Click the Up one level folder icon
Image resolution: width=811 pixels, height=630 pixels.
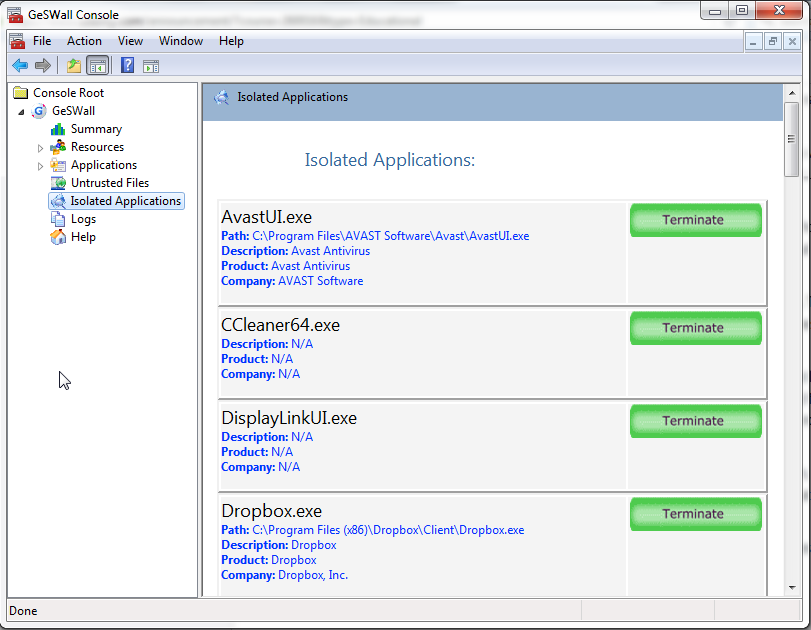pos(74,66)
